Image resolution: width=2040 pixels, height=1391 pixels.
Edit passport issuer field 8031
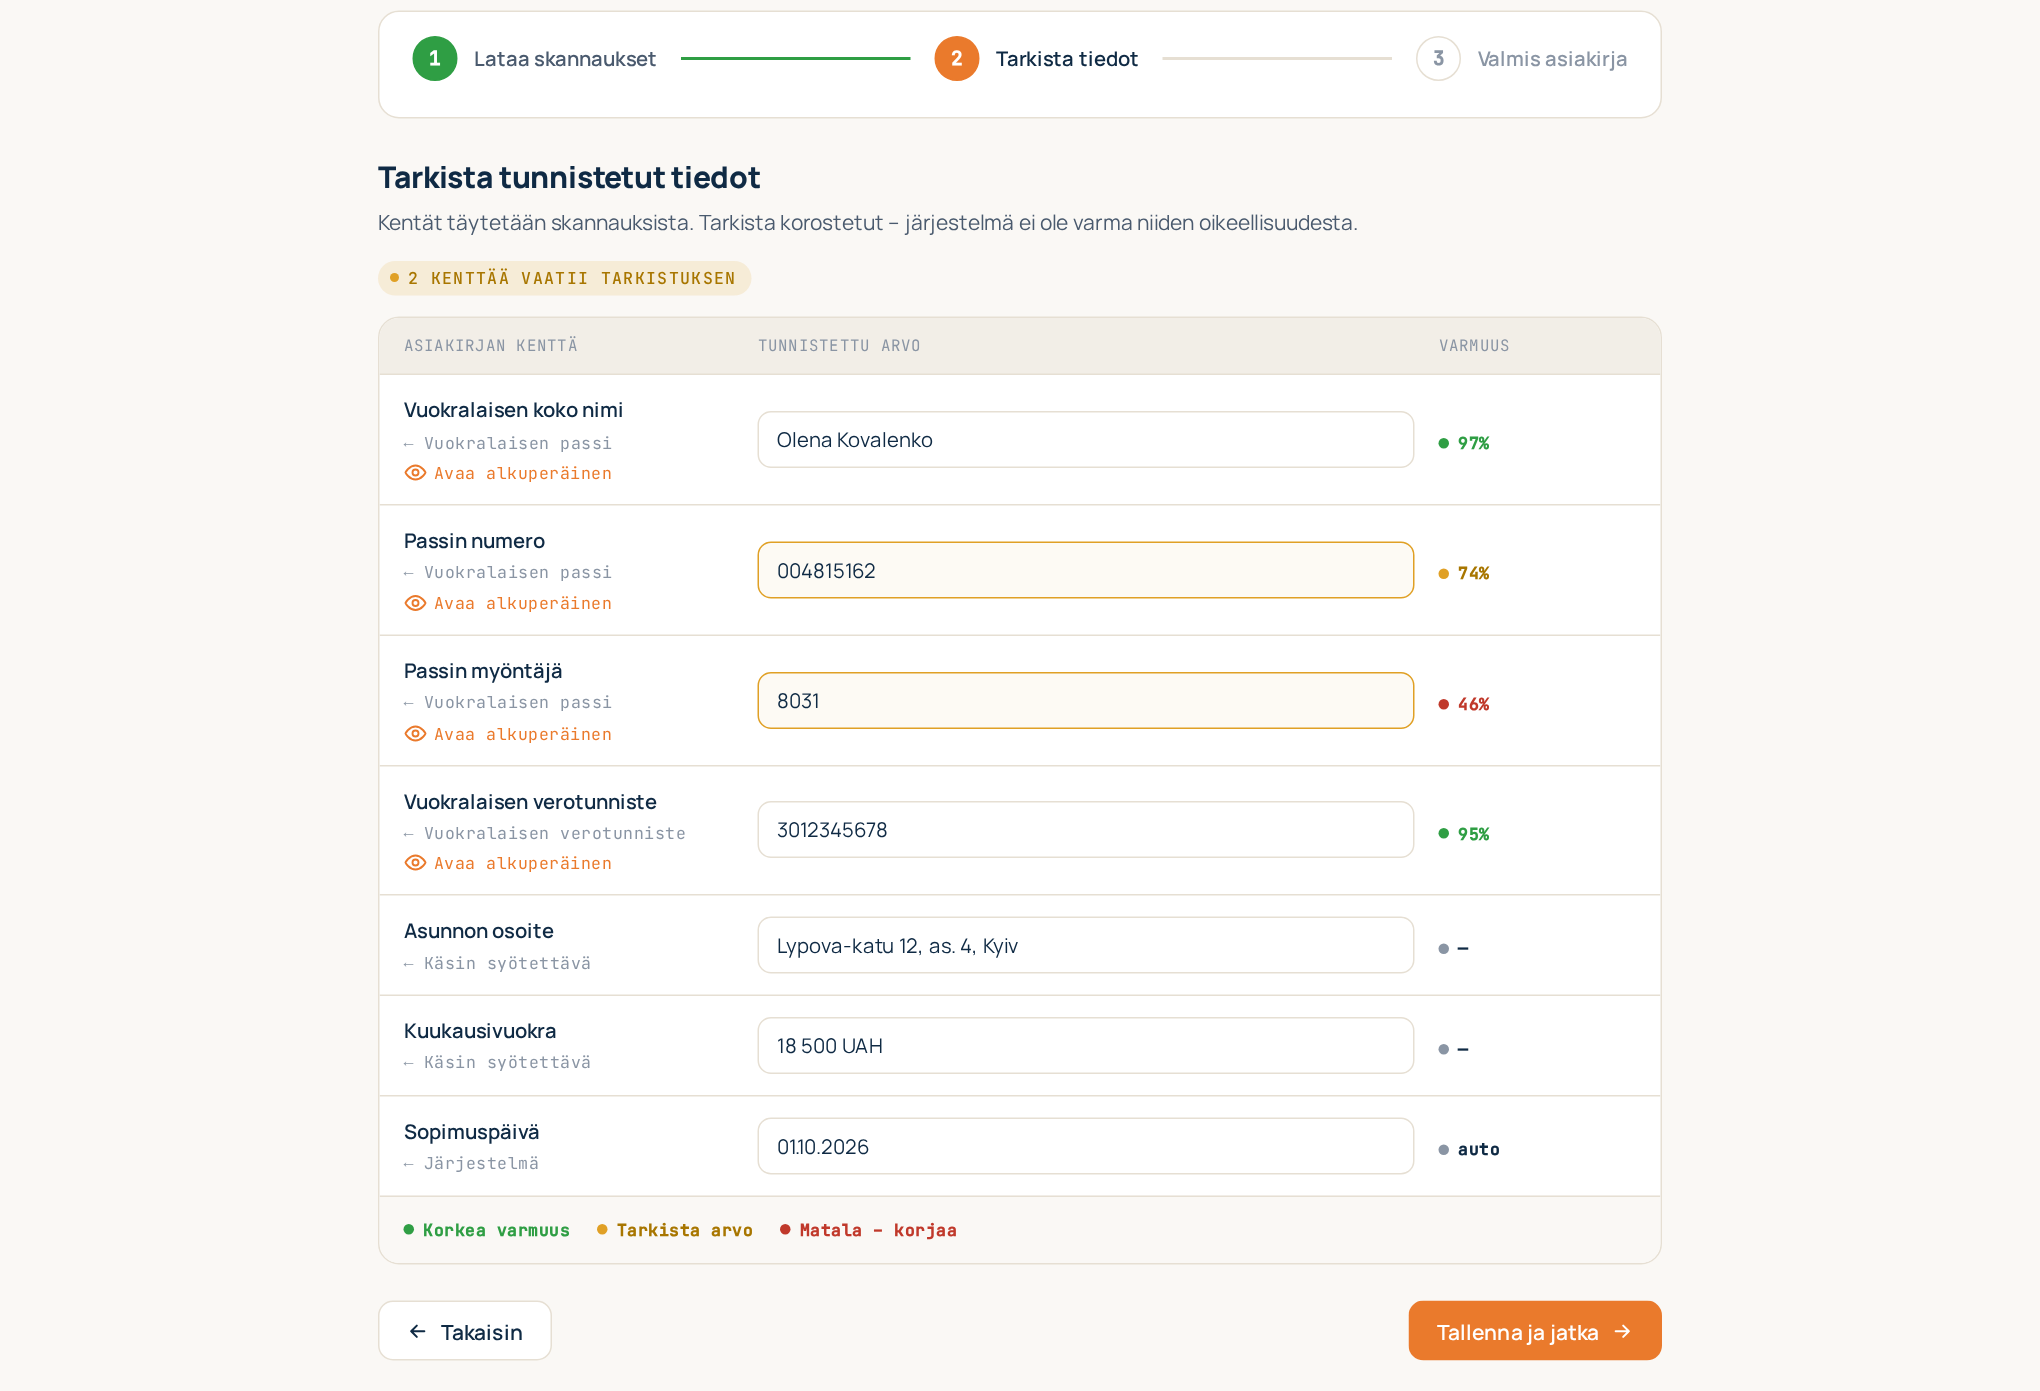[x=1086, y=701]
